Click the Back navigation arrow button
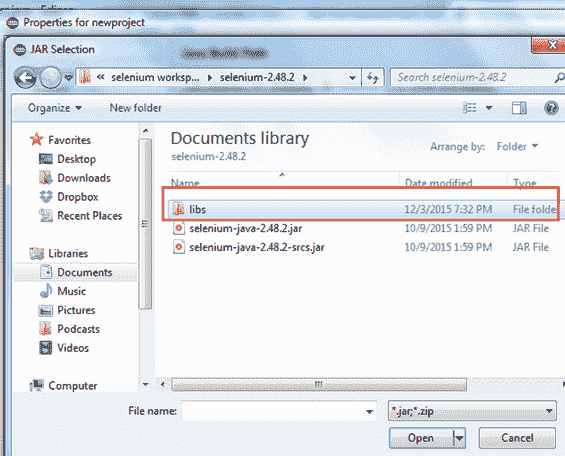 [25, 78]
